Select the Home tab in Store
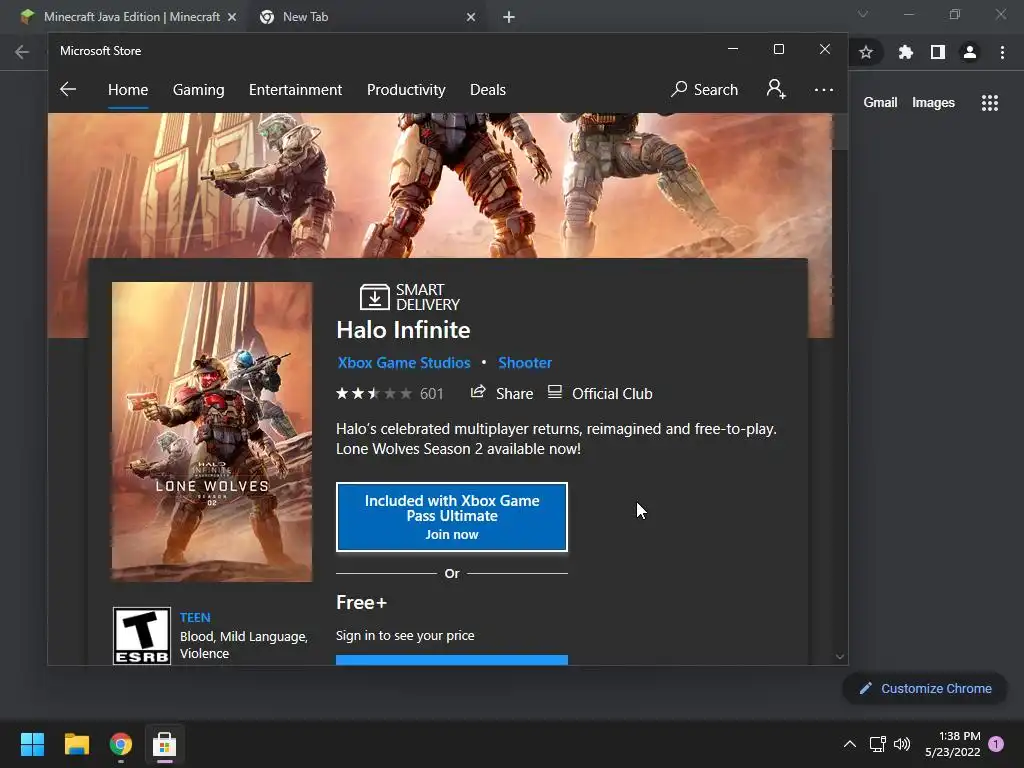1024x768 pixels. coord(128,89)
